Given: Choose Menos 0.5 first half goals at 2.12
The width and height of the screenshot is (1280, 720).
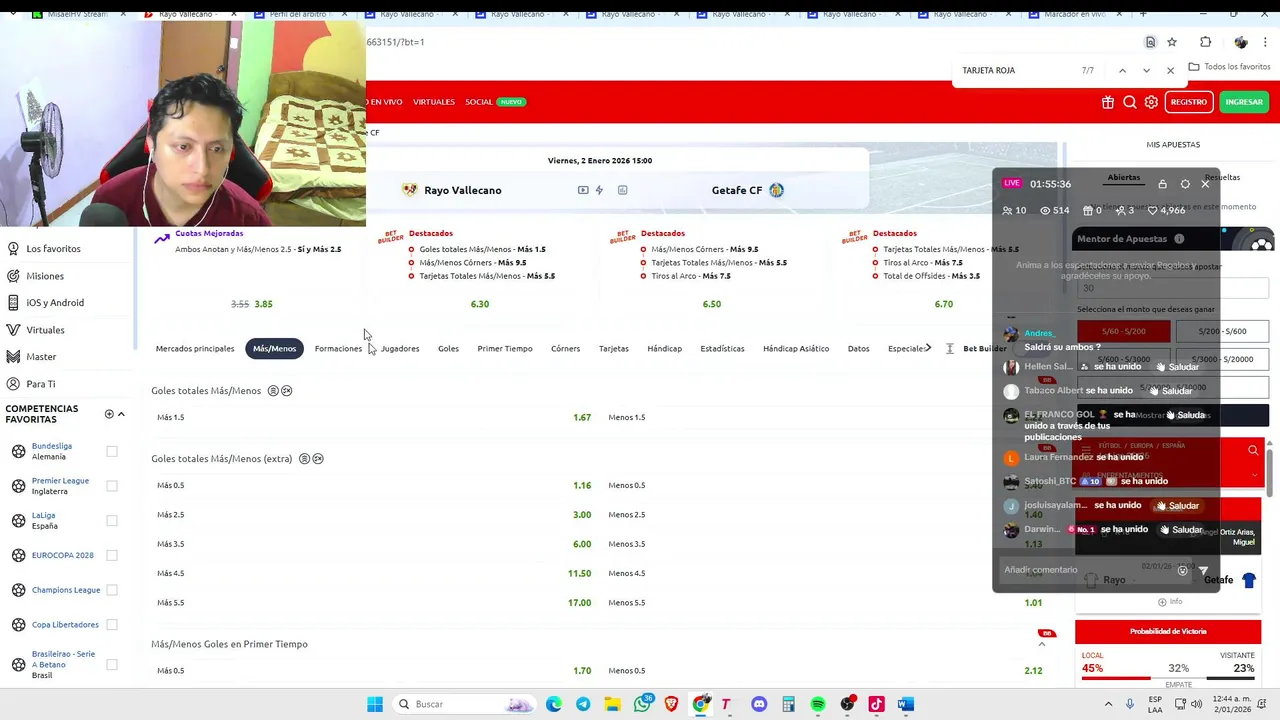Looking at the screenshot, I should point(825,671).
